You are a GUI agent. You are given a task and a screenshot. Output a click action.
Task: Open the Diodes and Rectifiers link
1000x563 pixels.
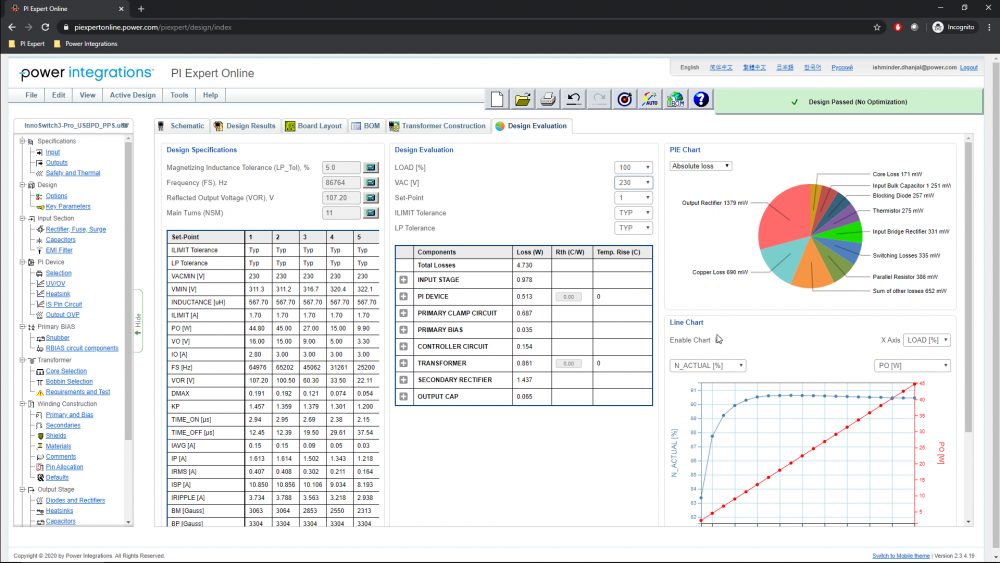(x=75, y=501)
